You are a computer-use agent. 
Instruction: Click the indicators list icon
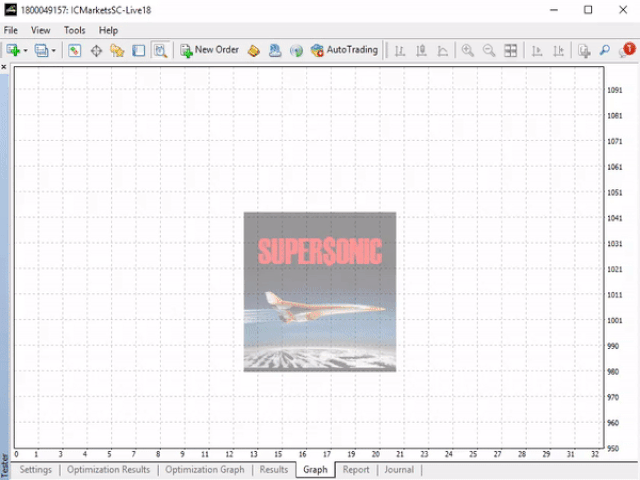(x=584, y=51)
